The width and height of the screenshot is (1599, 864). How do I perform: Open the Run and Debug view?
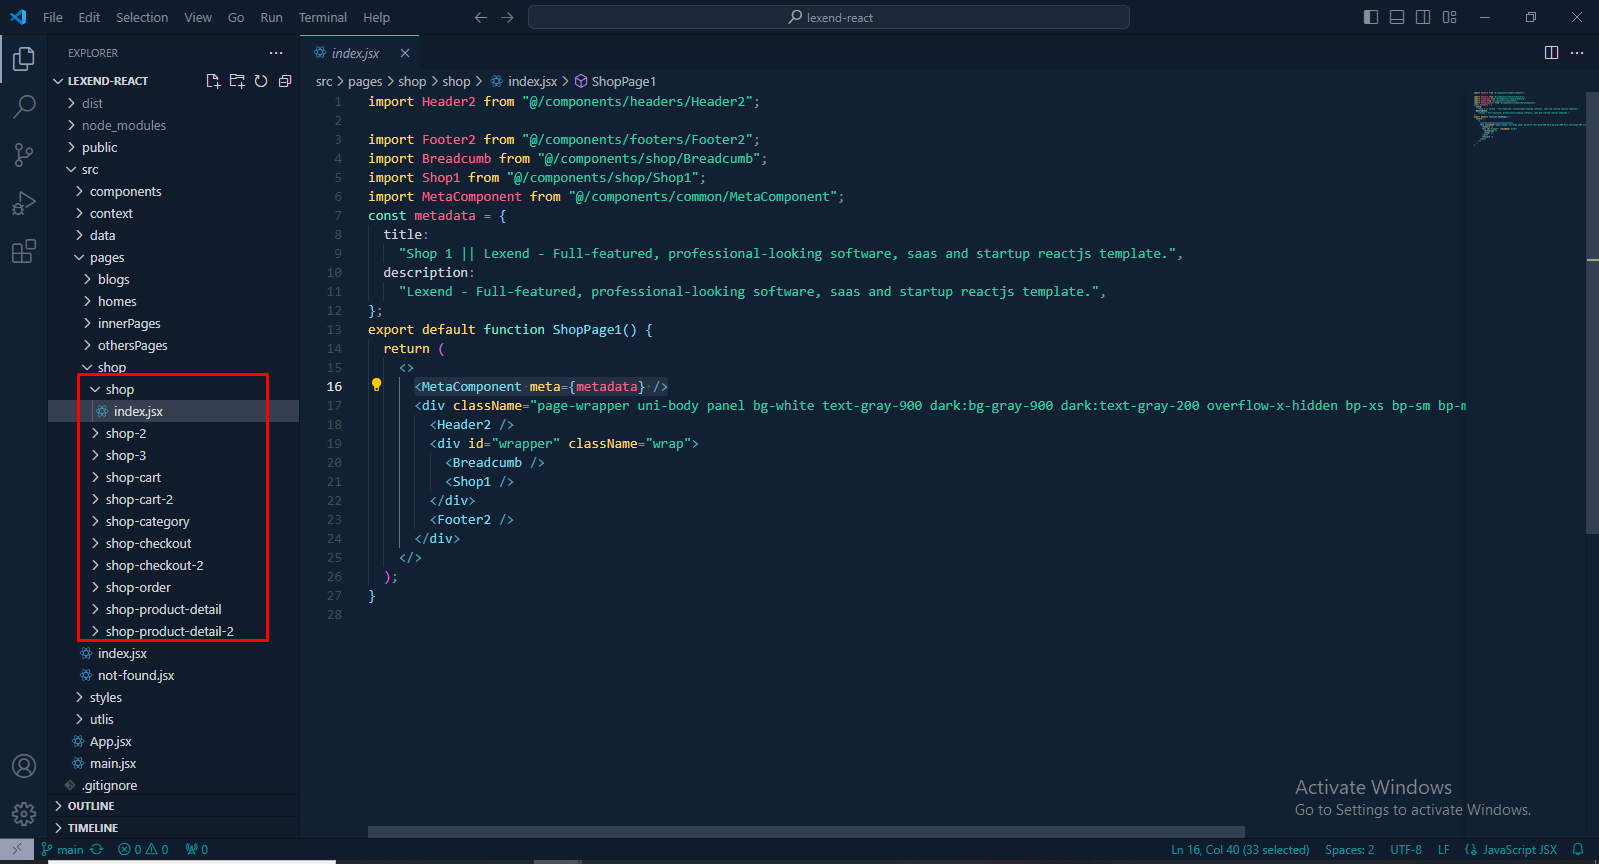coord(24,203)
